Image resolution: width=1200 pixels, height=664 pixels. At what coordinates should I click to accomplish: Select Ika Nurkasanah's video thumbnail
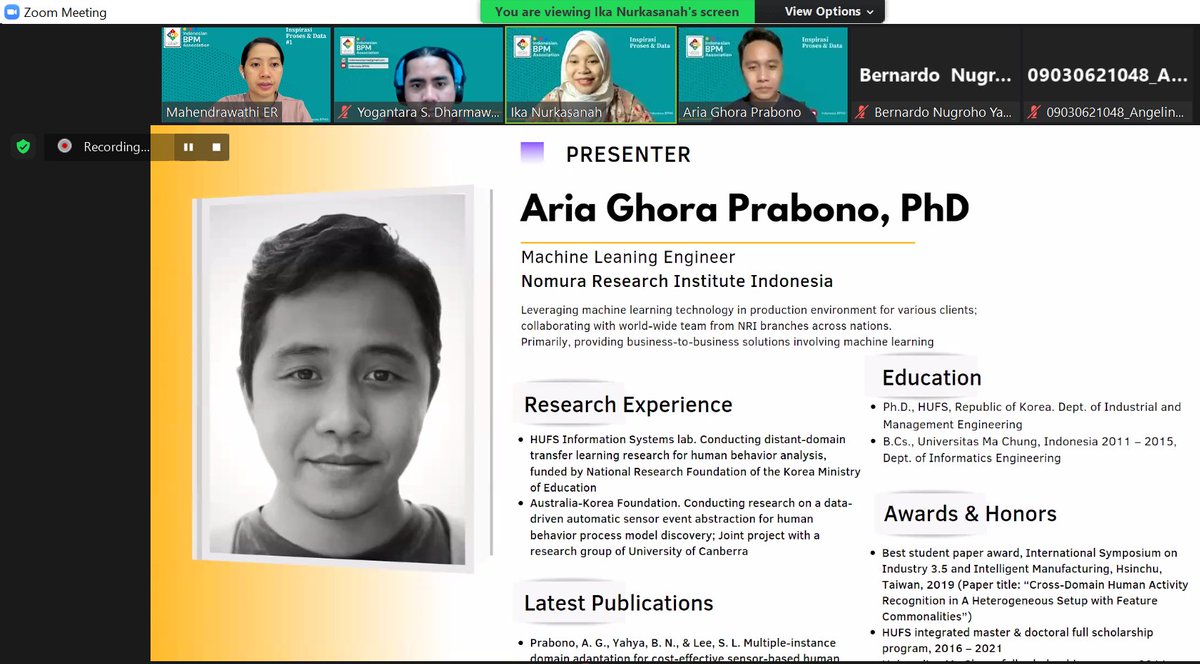coord(590,75)
